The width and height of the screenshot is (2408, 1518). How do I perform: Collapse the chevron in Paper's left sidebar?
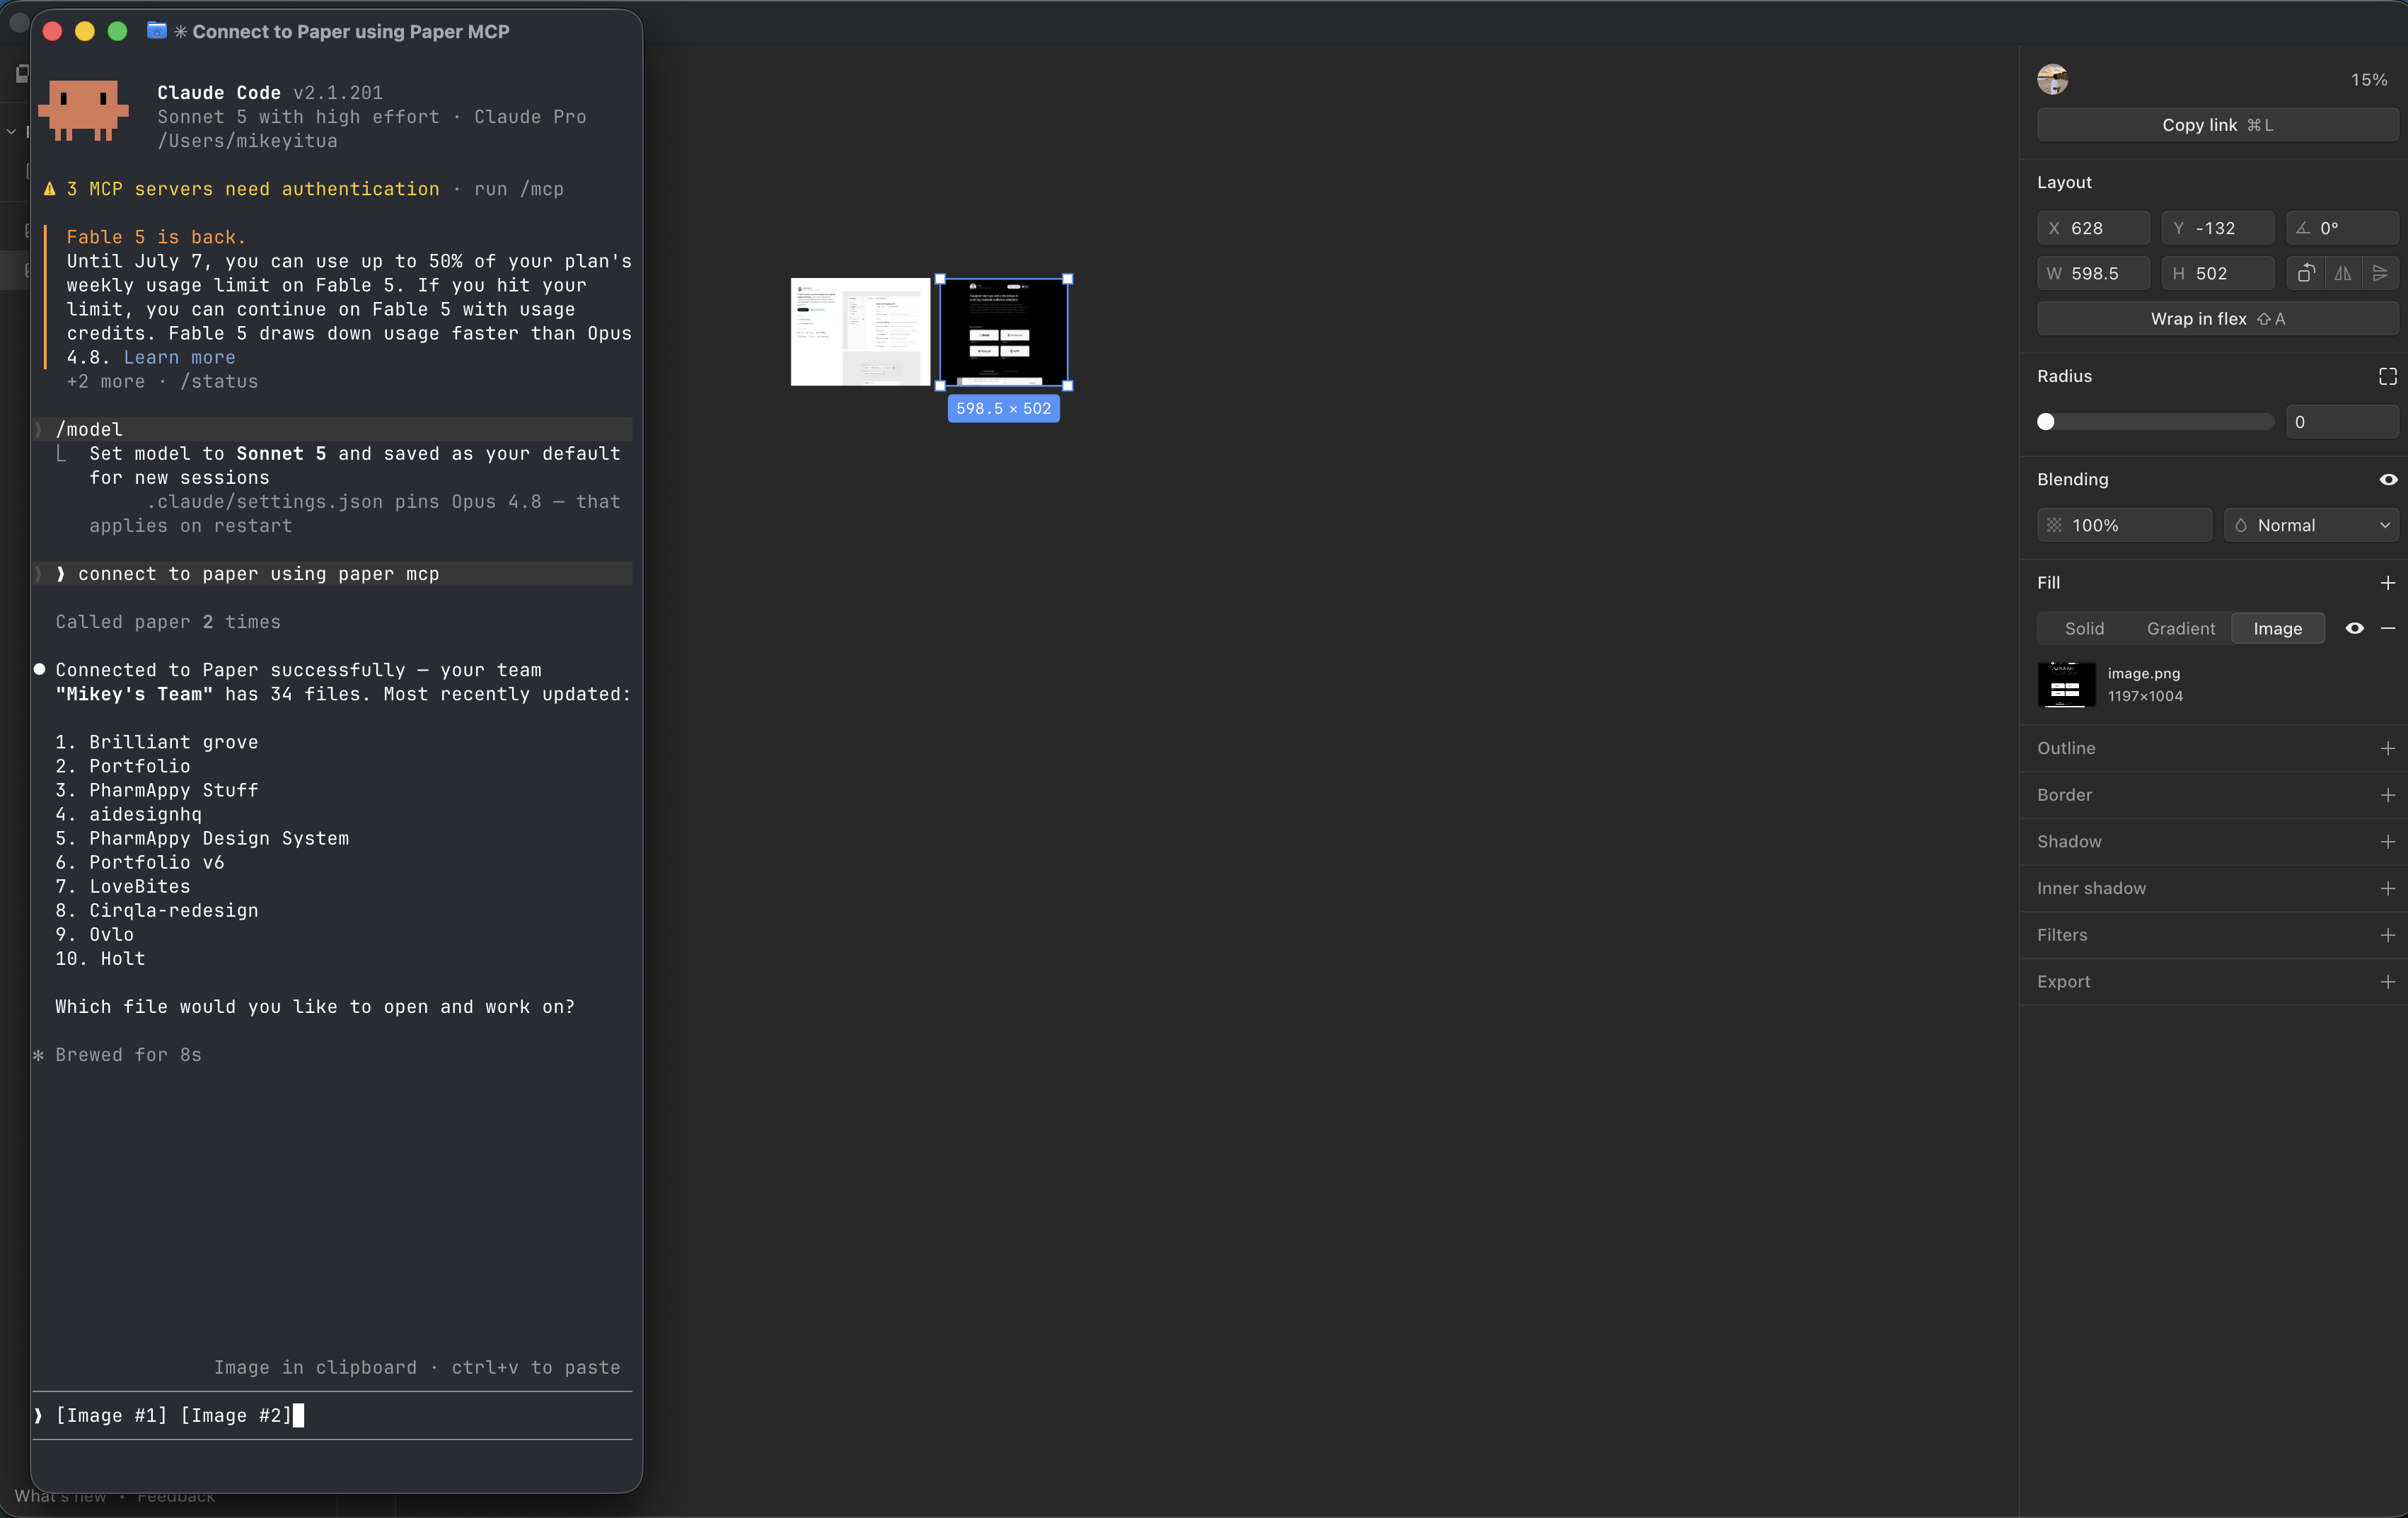[x=11, y=131]
